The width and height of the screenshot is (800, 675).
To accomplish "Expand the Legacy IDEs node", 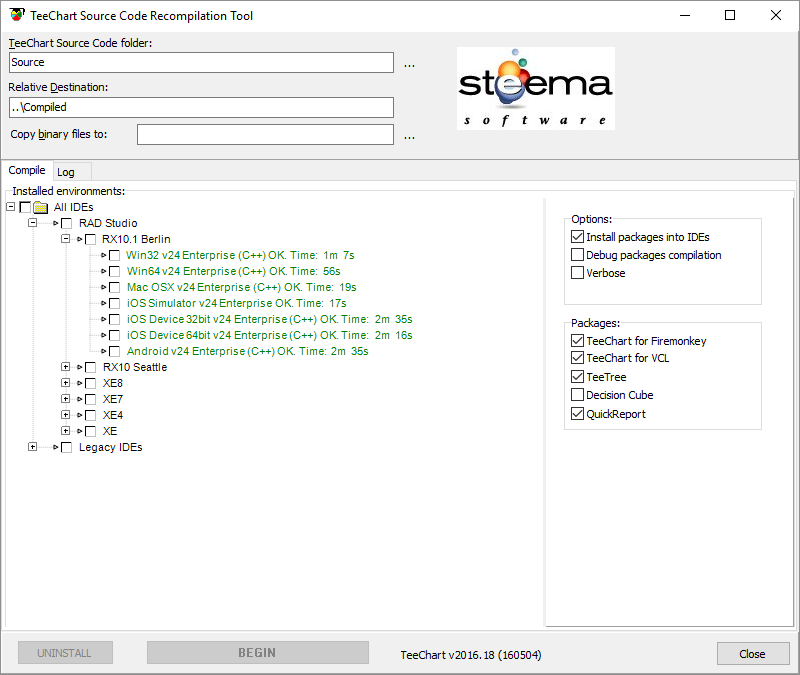I will coord(33,446).
